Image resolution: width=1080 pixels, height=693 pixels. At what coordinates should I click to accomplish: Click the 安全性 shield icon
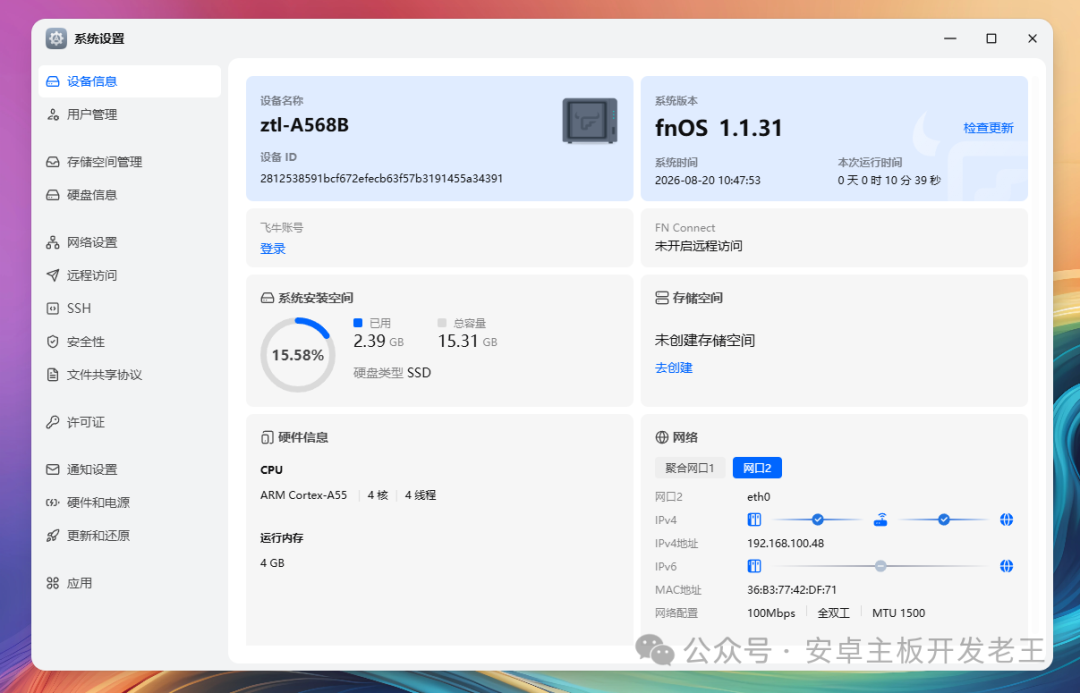pyautogui.click(x=53, y=342)
